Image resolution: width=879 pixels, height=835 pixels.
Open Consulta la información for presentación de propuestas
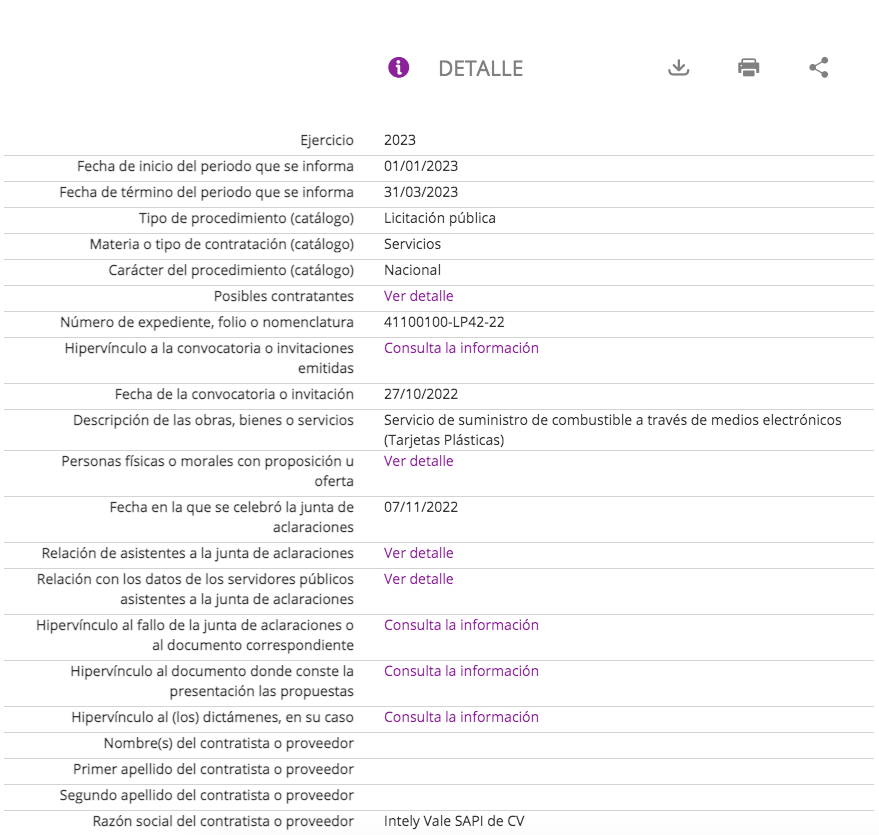pos(461,671)
